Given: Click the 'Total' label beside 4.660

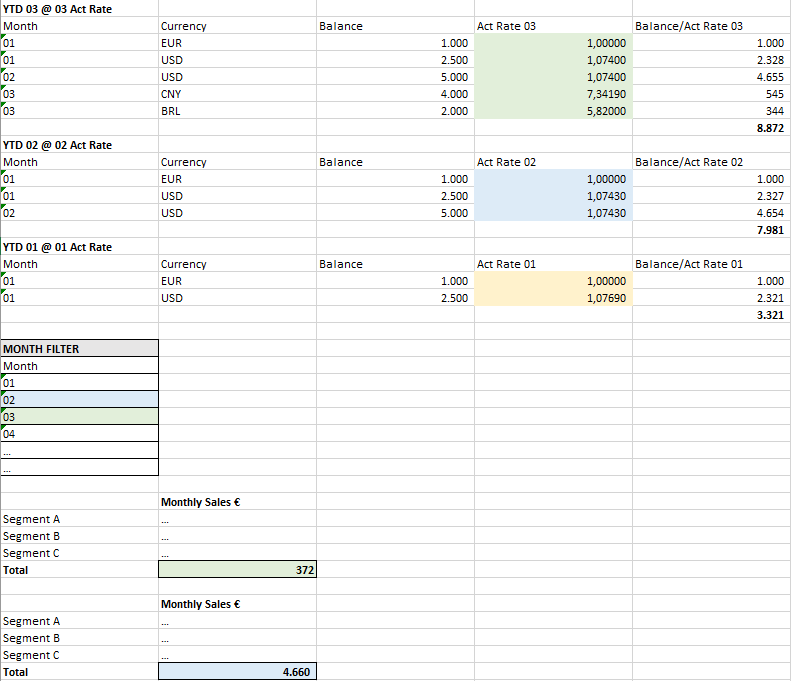Looking at the screenshot, I should click(x=80, y=672).
